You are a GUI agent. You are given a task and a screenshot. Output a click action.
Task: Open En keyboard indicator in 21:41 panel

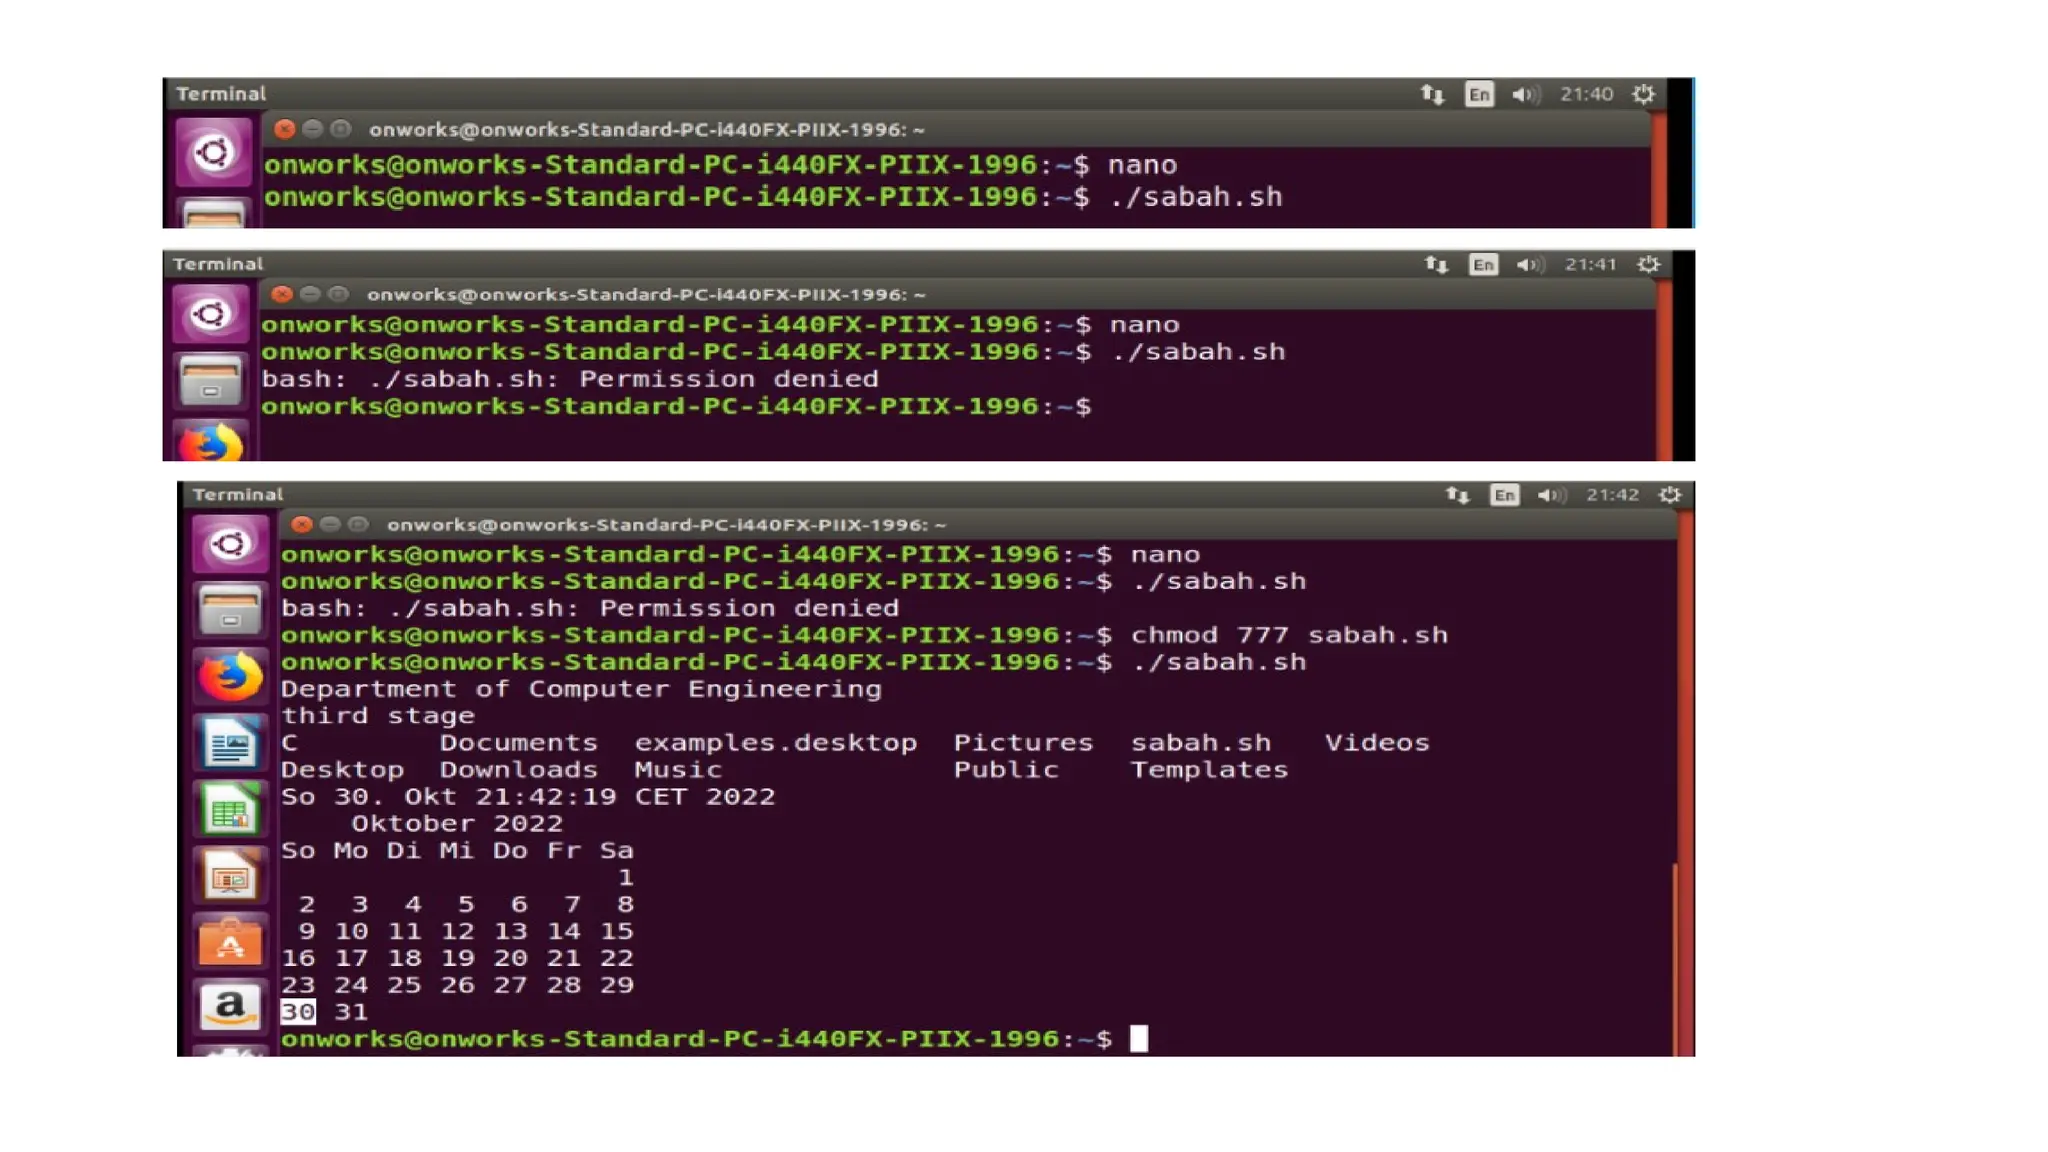click(1483, 264)
